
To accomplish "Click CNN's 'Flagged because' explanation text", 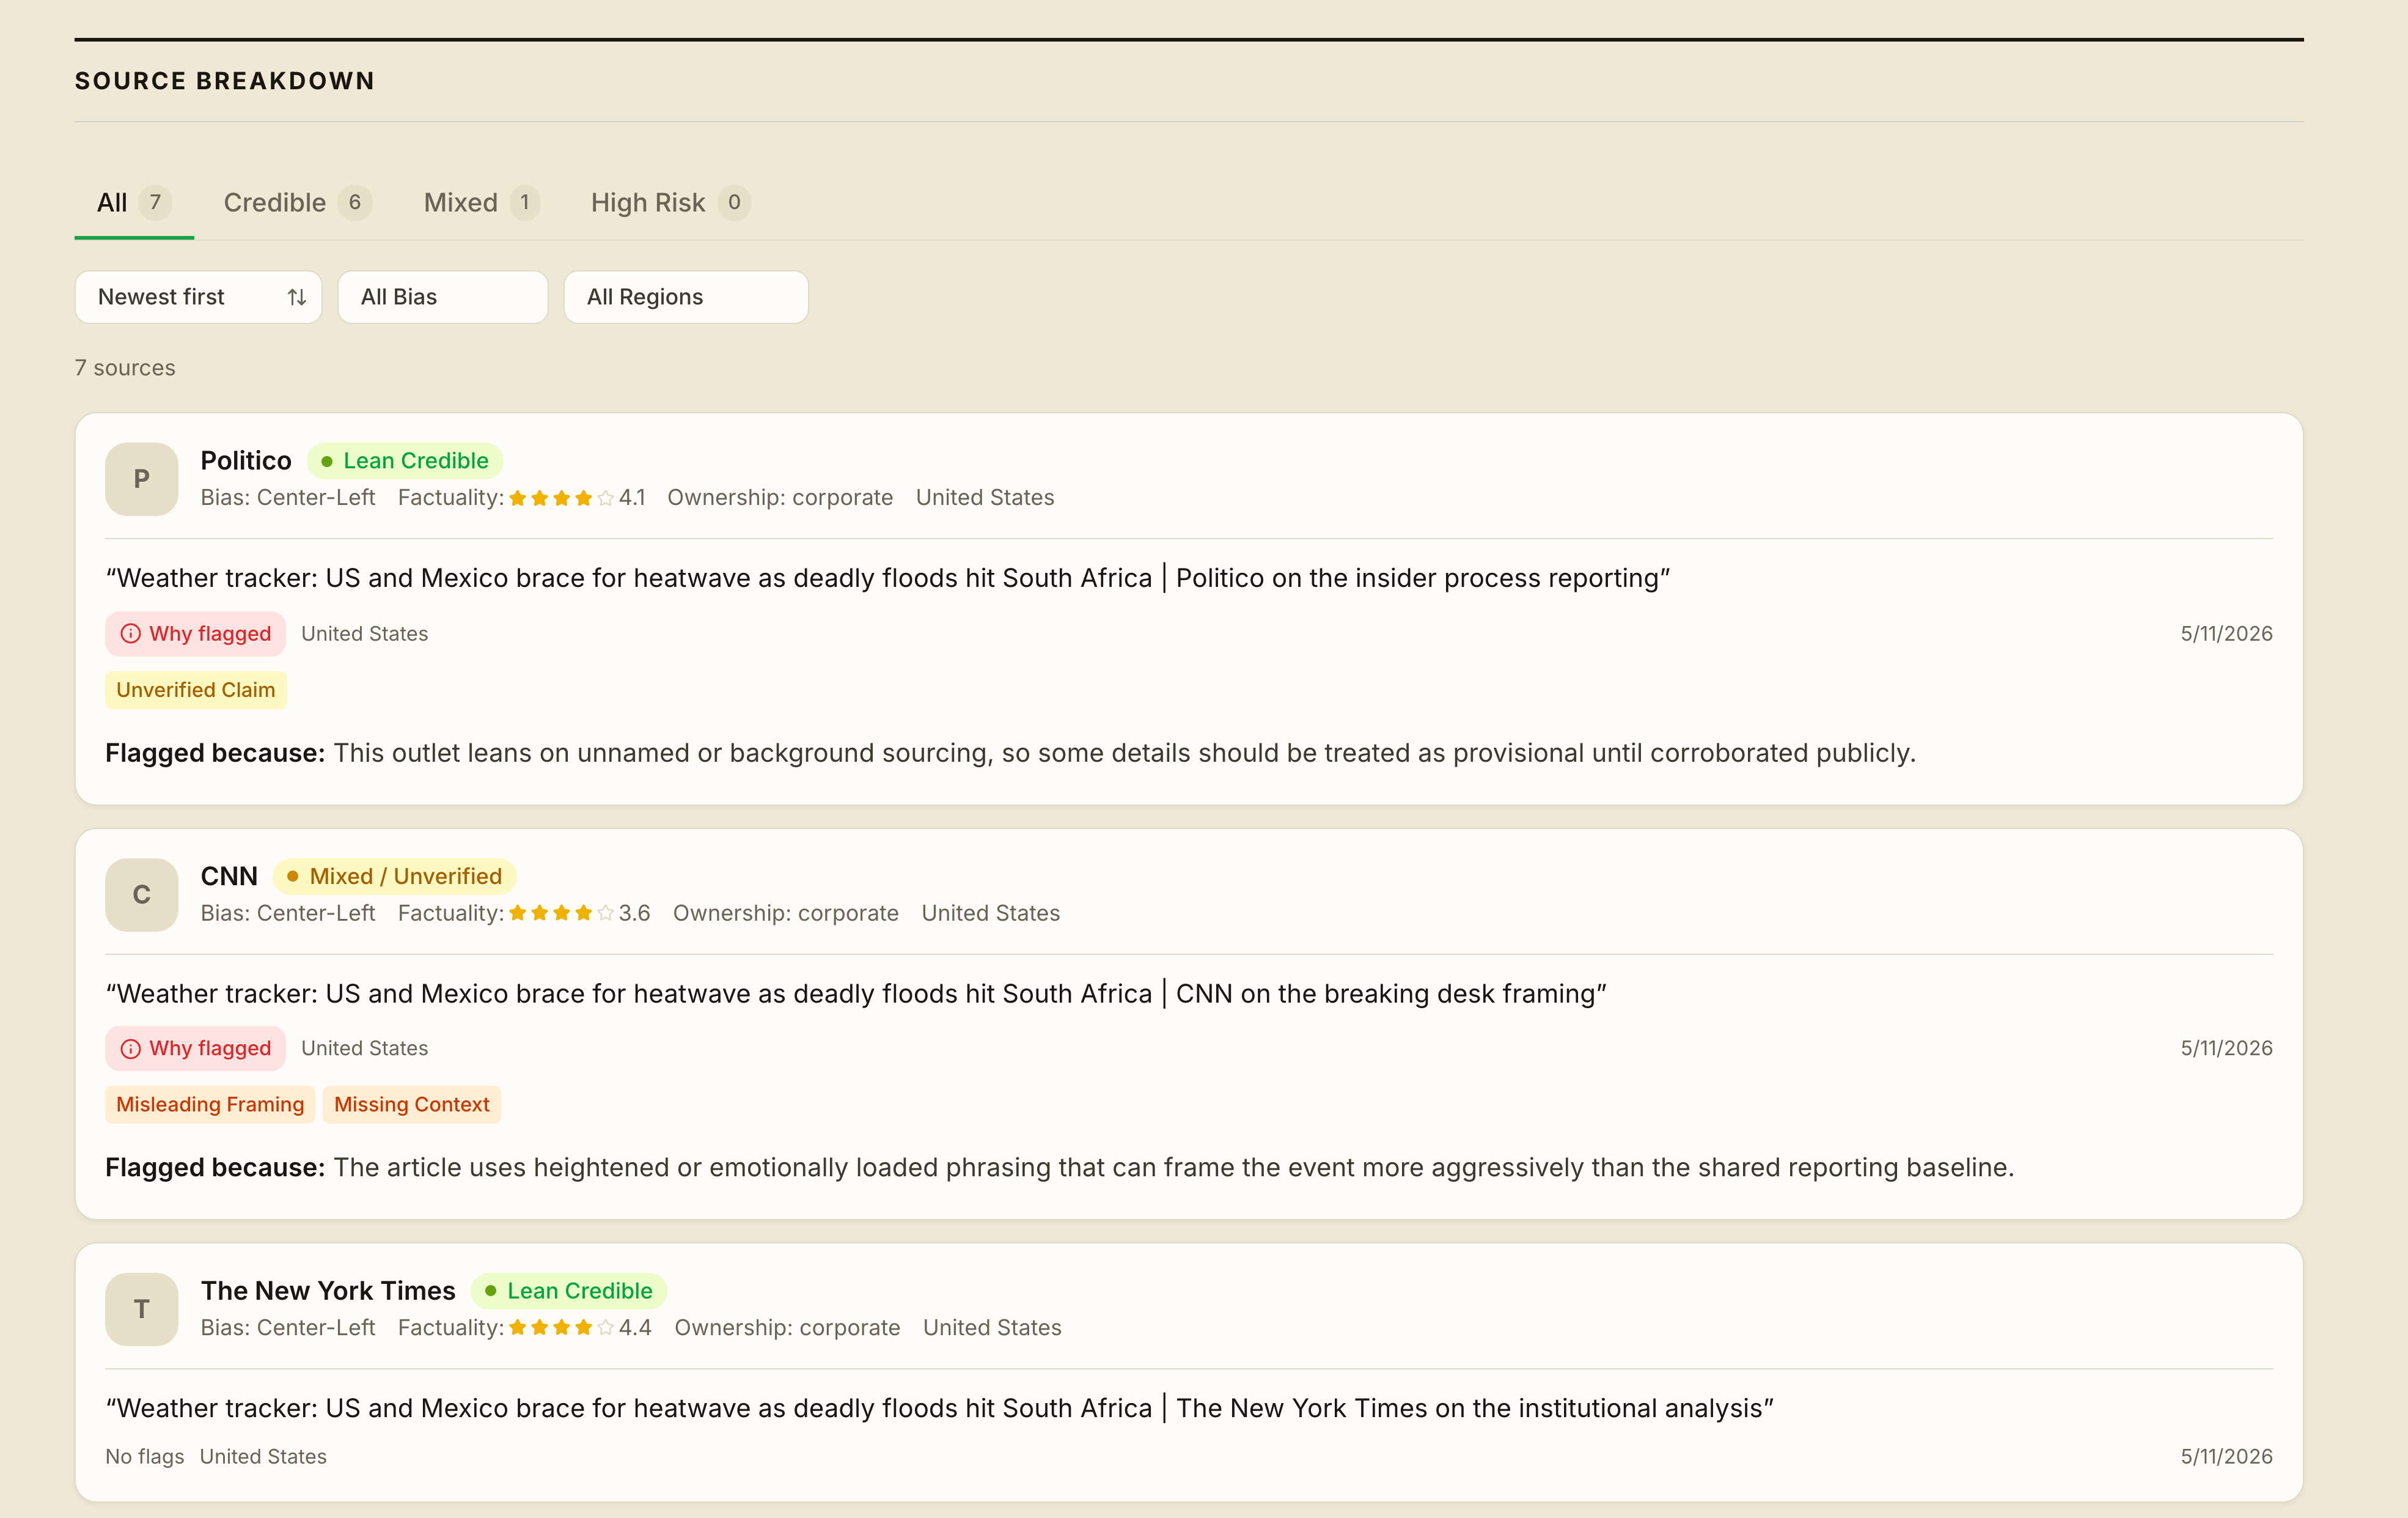I will [x=1060, y=1168].
